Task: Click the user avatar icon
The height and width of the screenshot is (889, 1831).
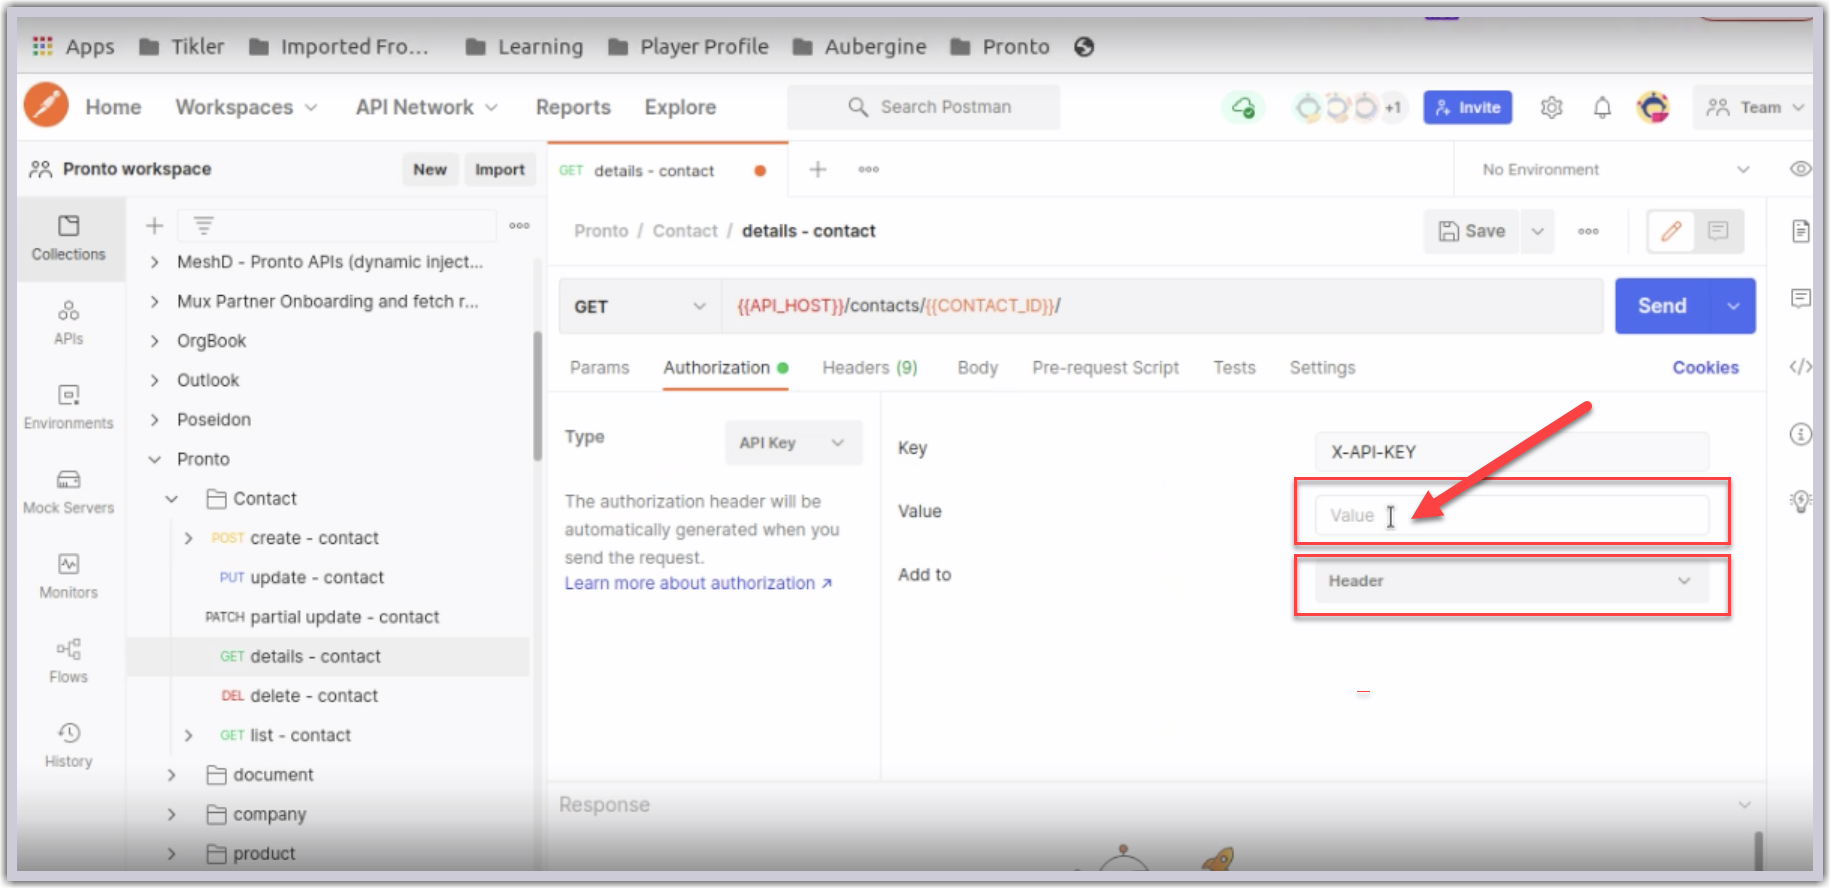Action: pyautogui.click(x=1653, y=107)
